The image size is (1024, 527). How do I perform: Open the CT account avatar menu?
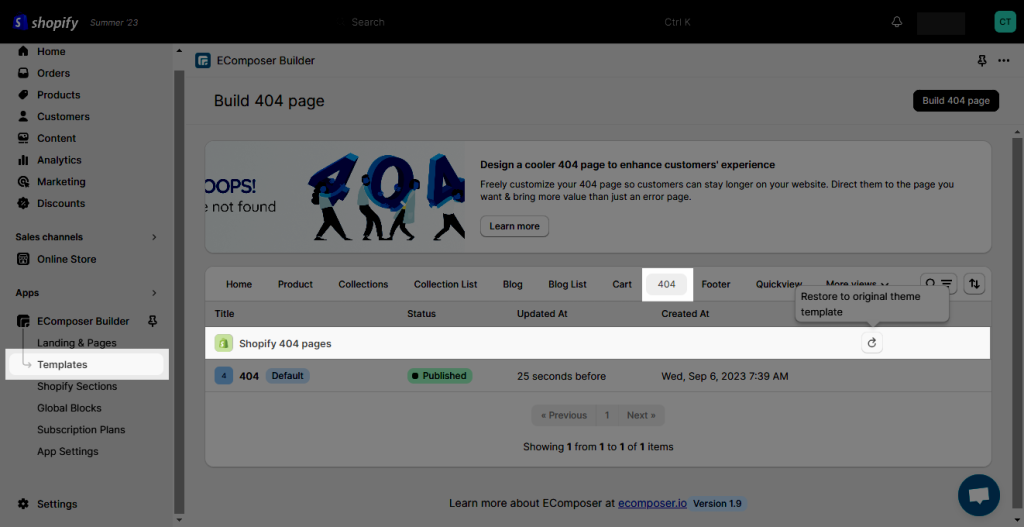[x=1005, y=22]
